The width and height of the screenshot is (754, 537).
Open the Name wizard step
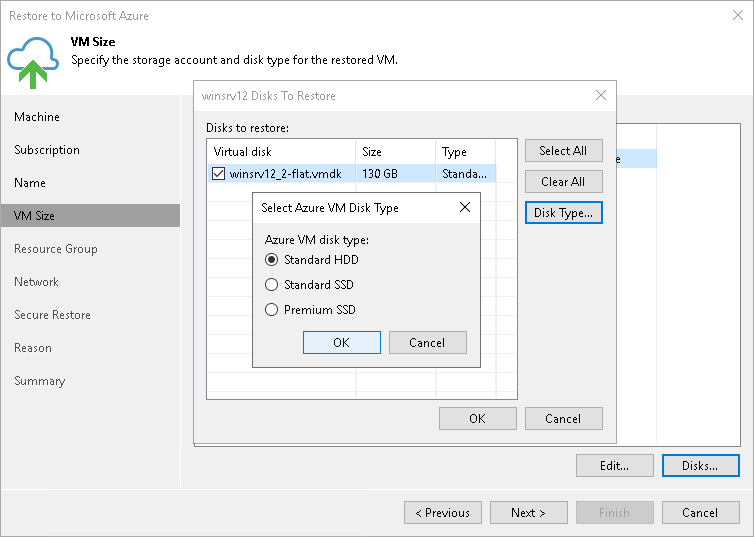pos(30,183)
